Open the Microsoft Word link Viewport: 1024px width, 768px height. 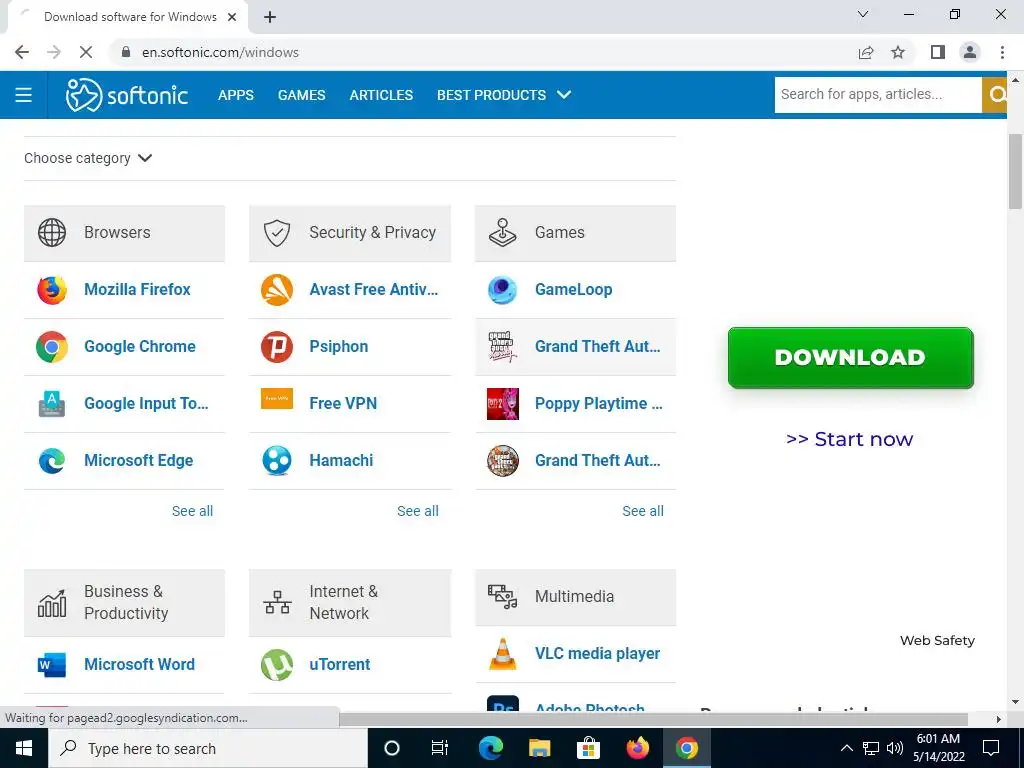(139, 664)
